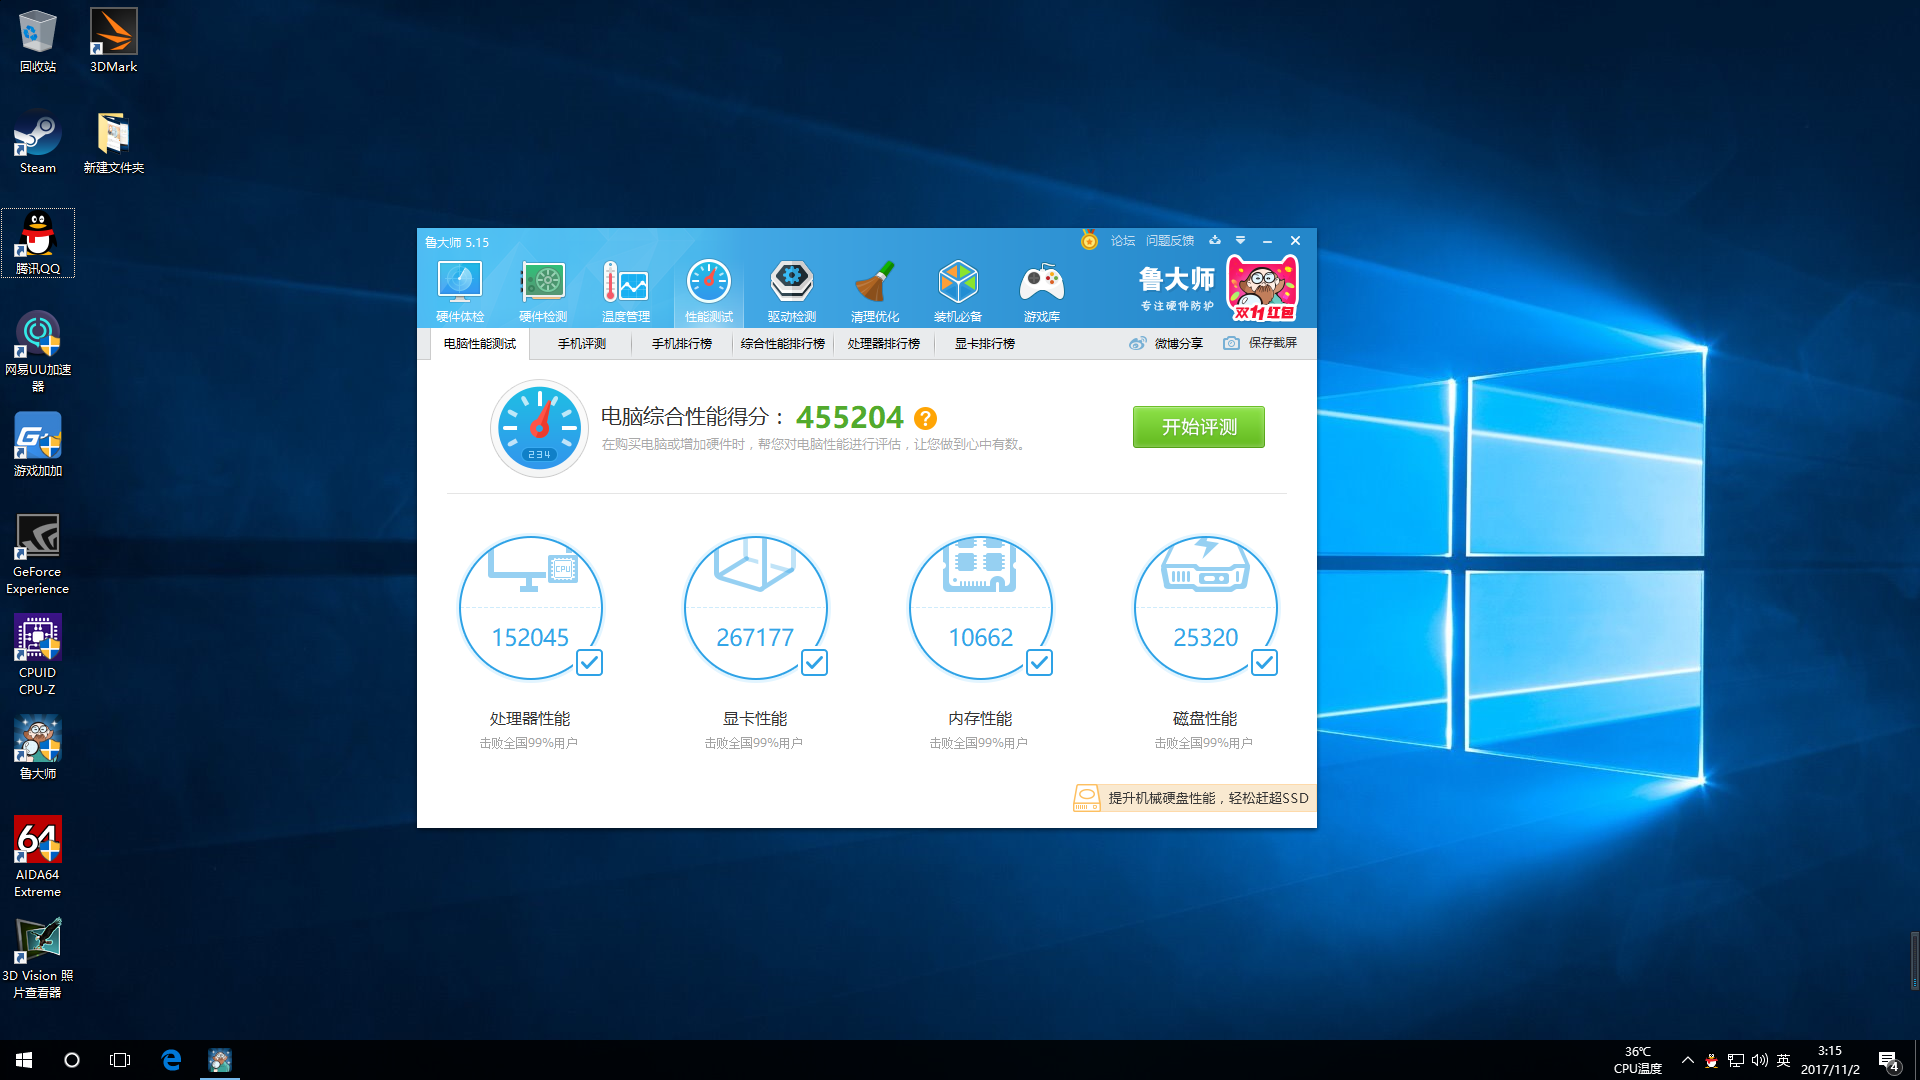Uncheck the 显卡性能 test checkbox
This screenshot has height=1080, width=1920.
814,662
